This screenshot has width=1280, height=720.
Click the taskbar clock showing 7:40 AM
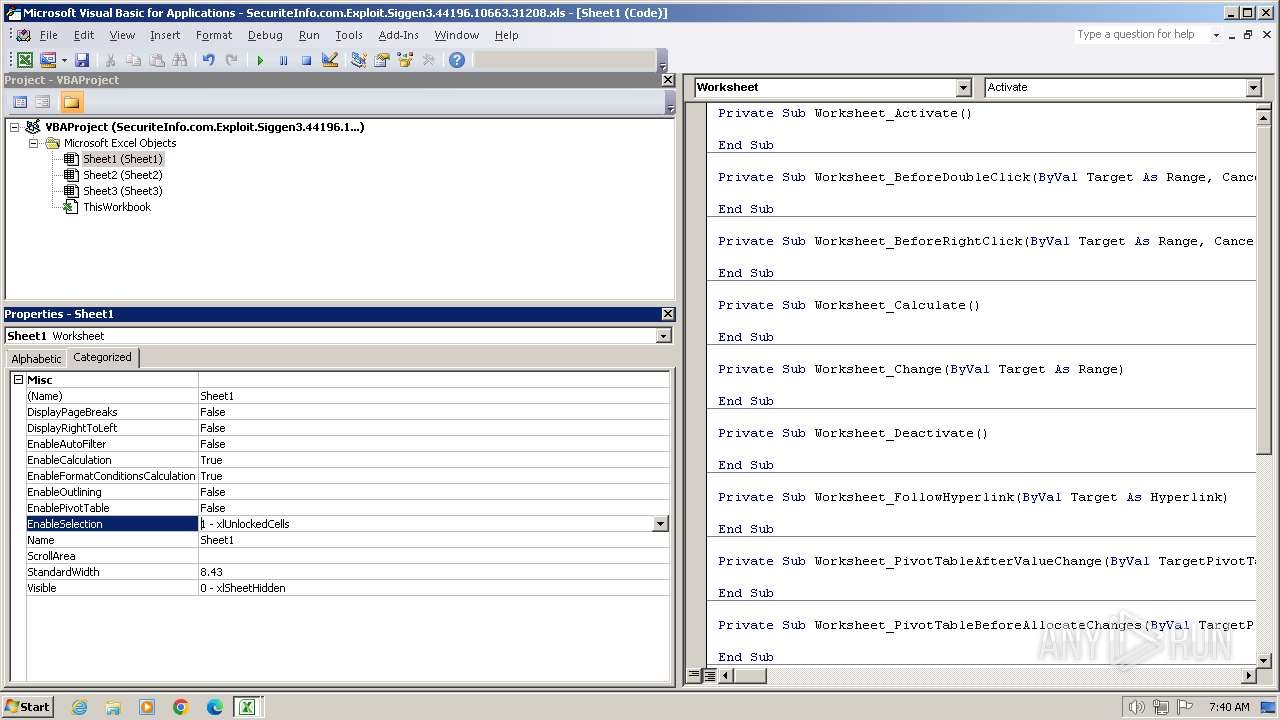(1229, 707)
